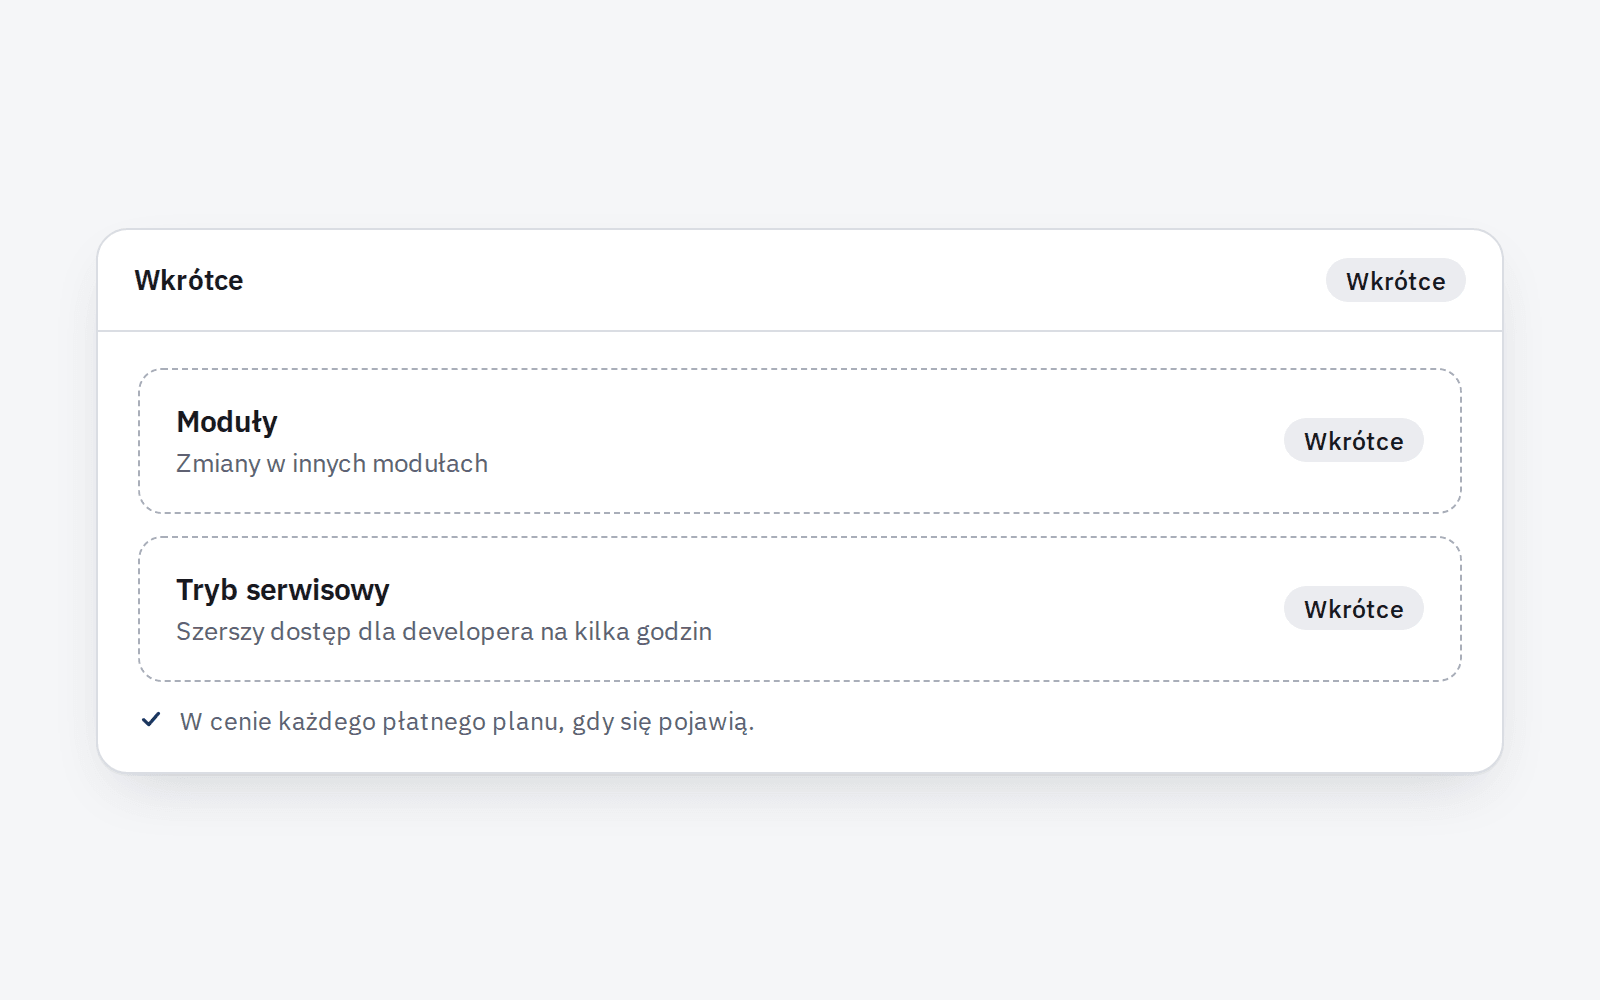Click the Wkrótce badge in the card header
The image size is (1600, 1000).
(x=1395, y=280)
